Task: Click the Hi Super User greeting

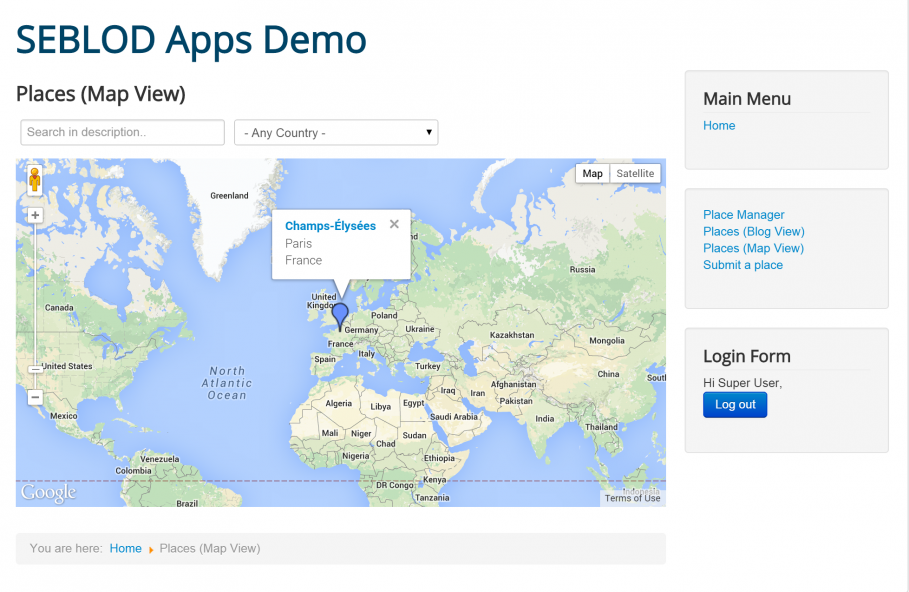Action: click(743, 383)
